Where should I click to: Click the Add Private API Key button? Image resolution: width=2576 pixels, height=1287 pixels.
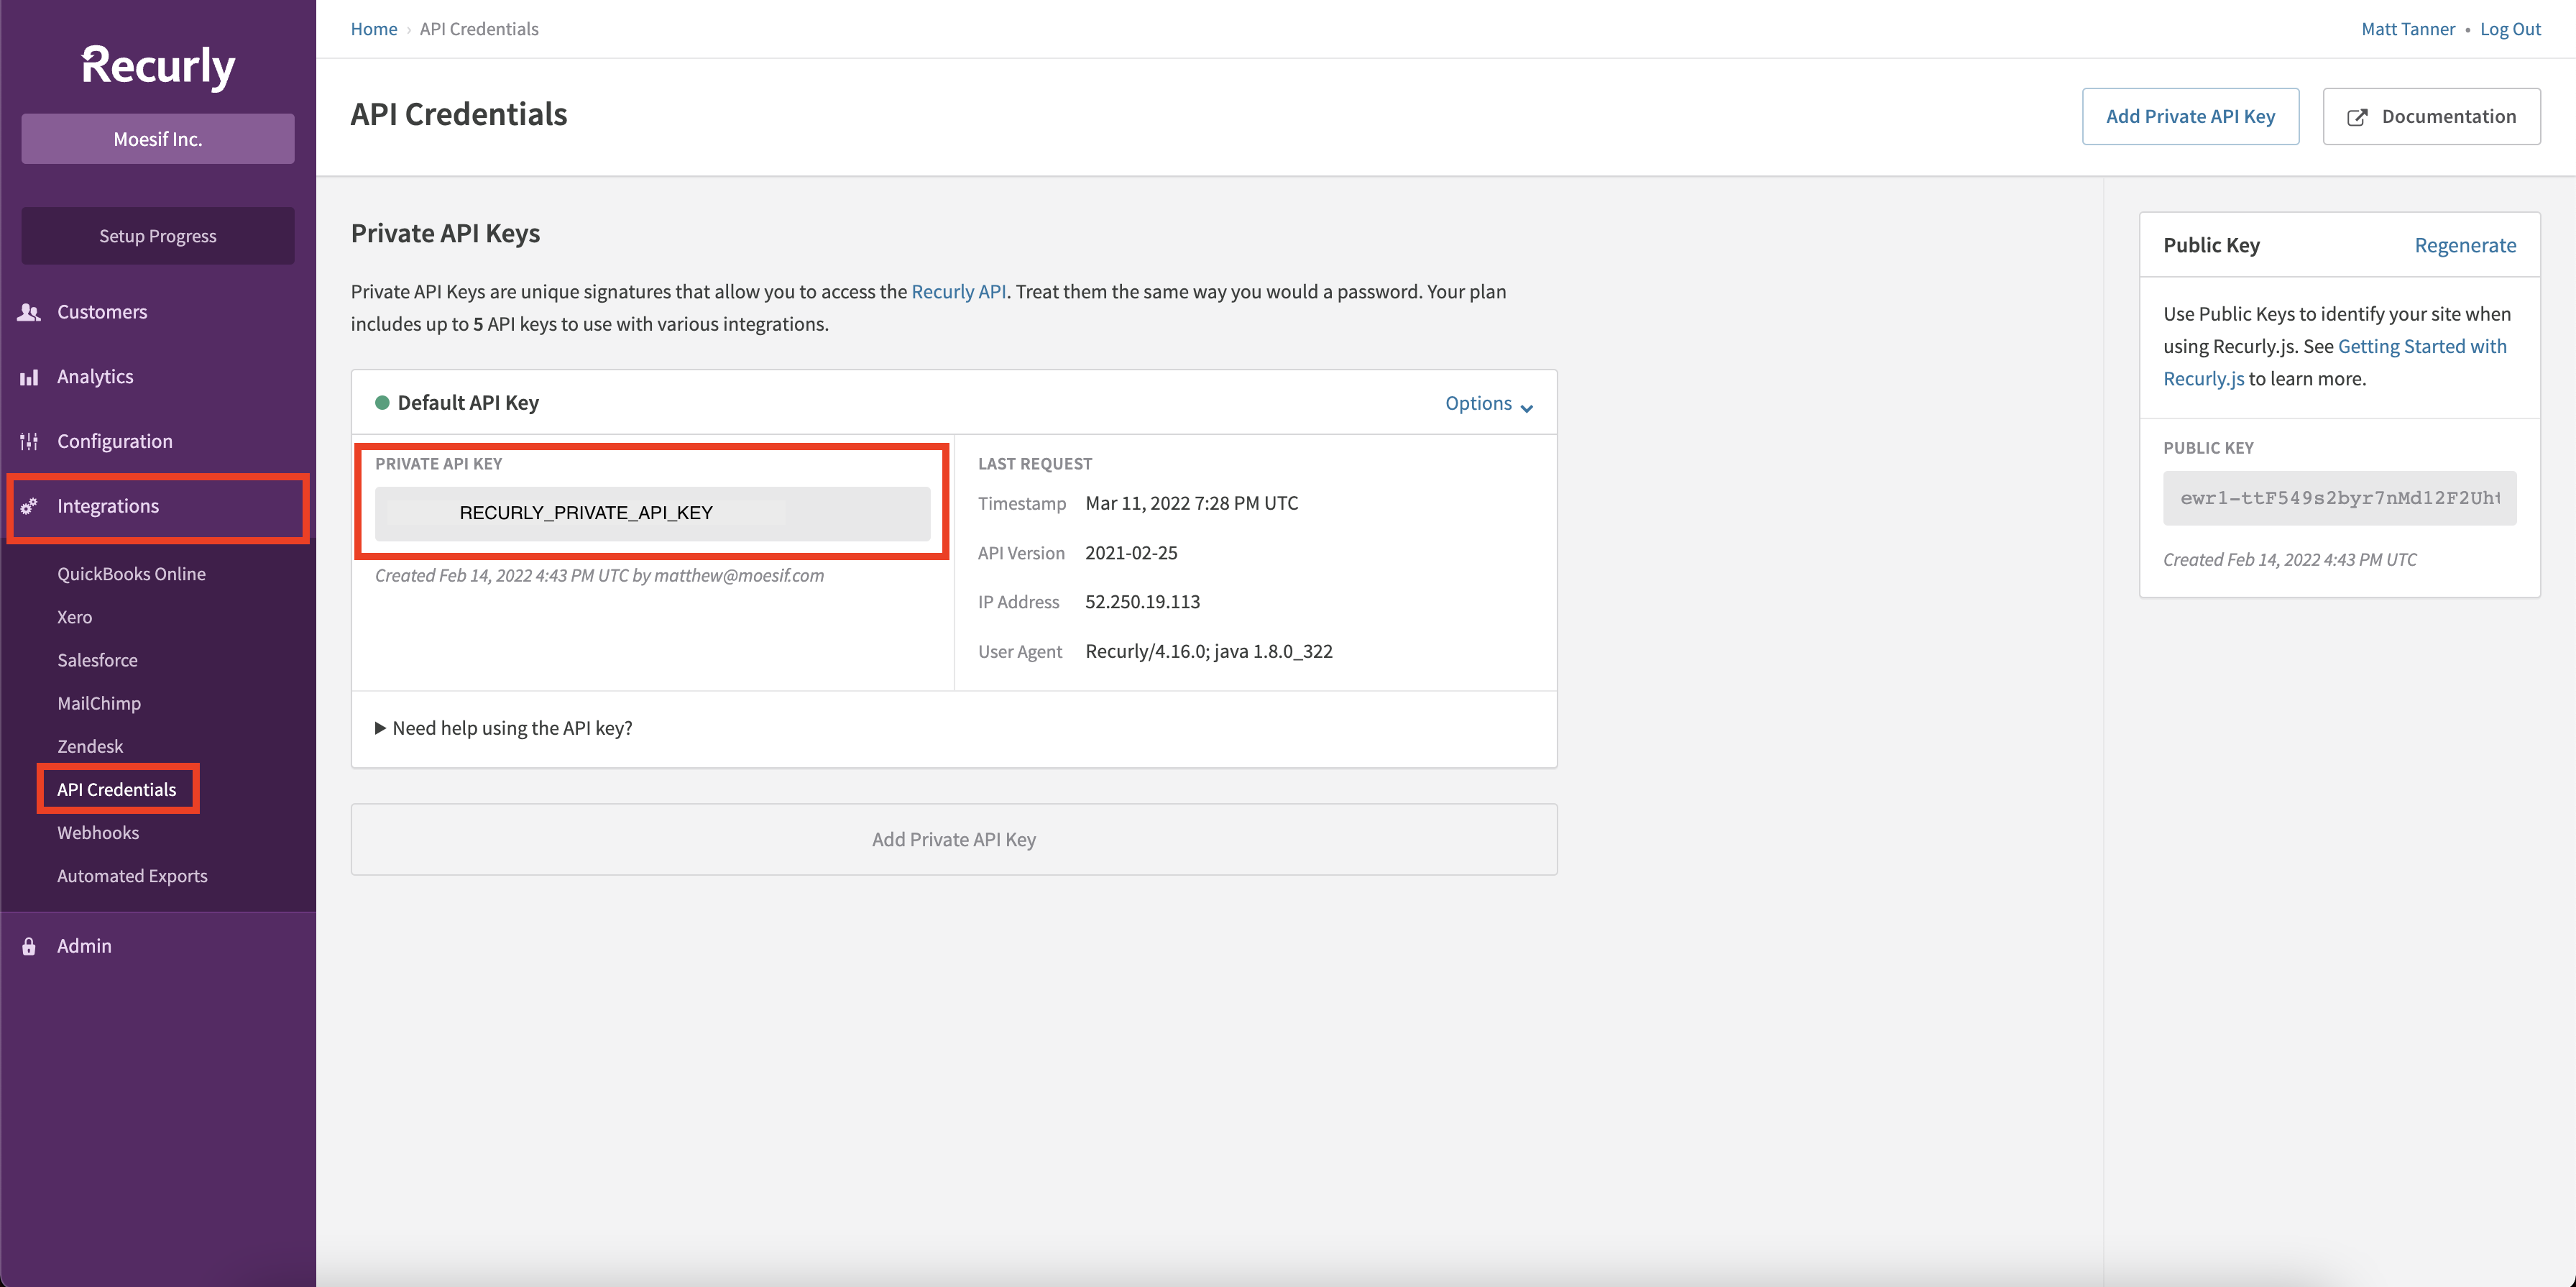[x=2189, y=116]
